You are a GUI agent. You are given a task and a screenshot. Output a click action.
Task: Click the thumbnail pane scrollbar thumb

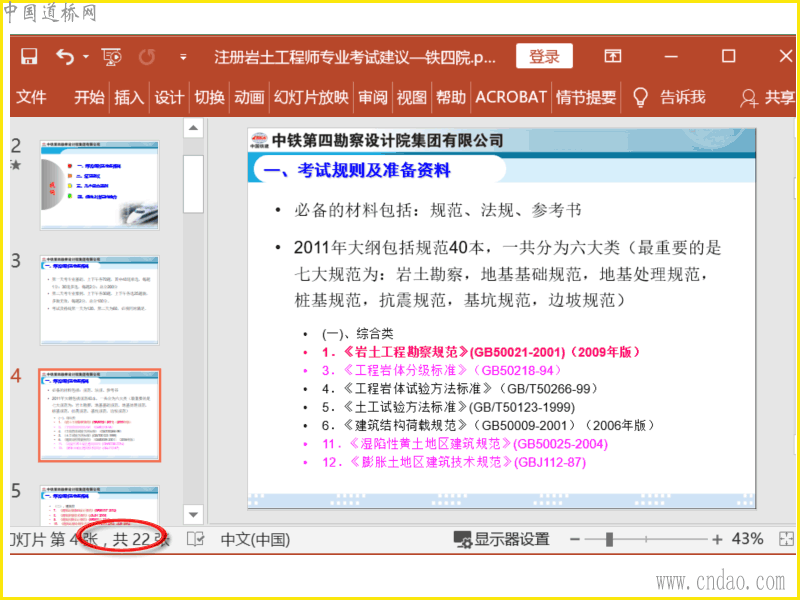click(193, 184)
